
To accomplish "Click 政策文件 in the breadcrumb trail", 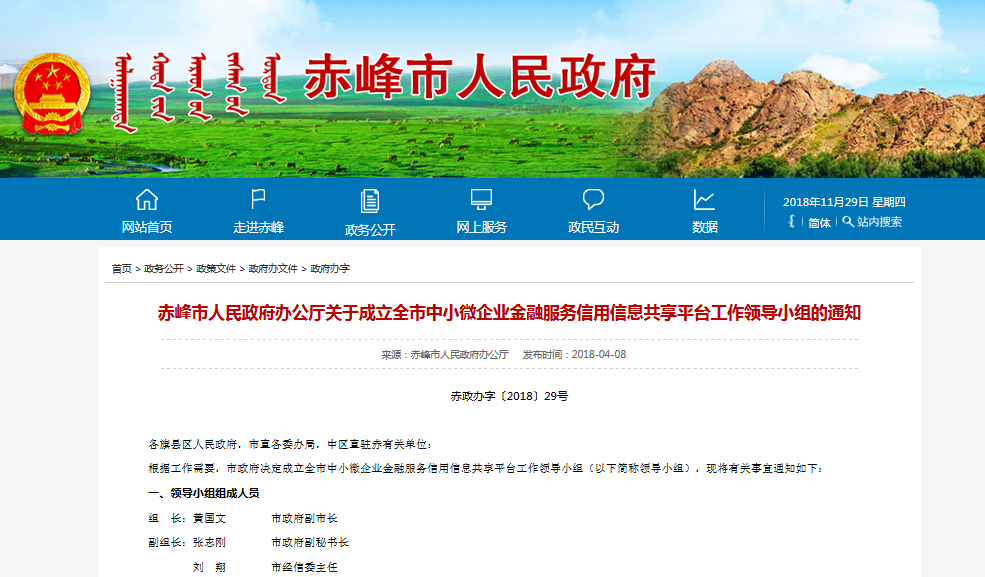I will tap(216, 269).
